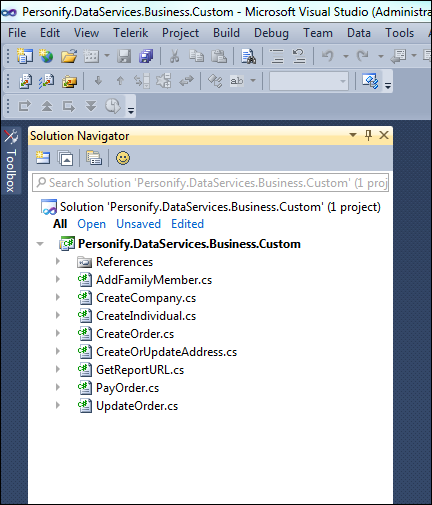Image resolution: width=432 pixels, height=505 pixels.
Task: Click the down arrow icon in second toolbar
Action: point(98,81)
